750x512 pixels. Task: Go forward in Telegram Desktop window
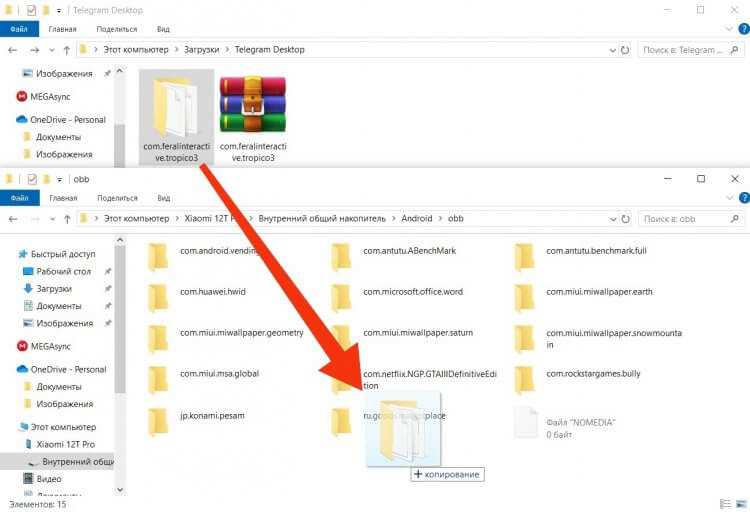(x=34, y=50)
